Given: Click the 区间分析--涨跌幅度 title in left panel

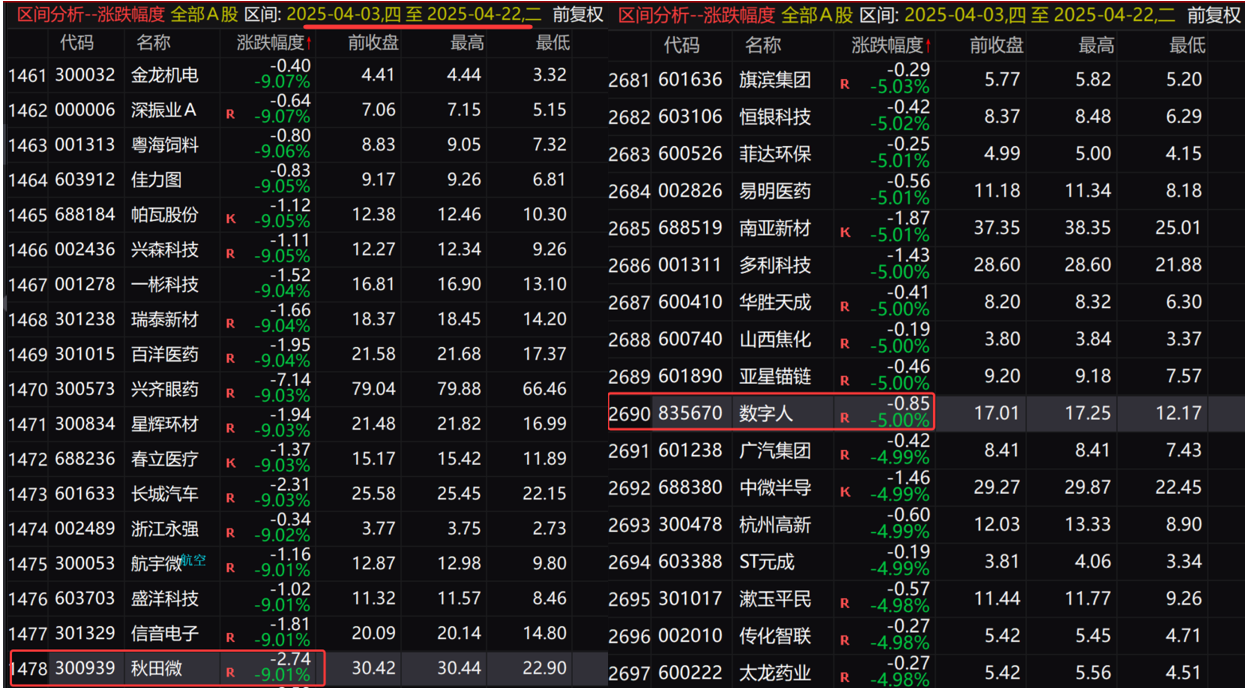Looking at the screenshot, I should 90,14.
